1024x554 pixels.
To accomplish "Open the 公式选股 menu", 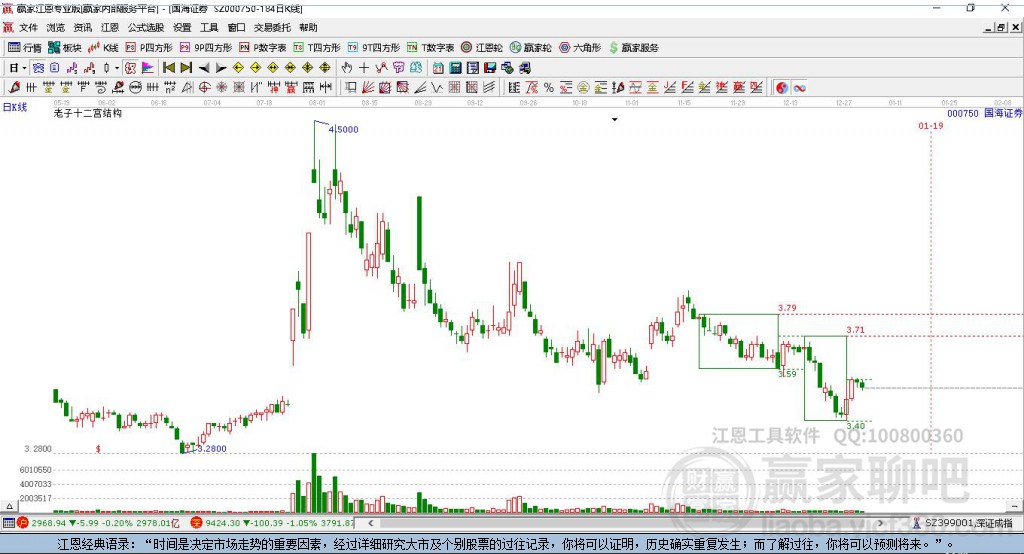I will coord(146,27).
